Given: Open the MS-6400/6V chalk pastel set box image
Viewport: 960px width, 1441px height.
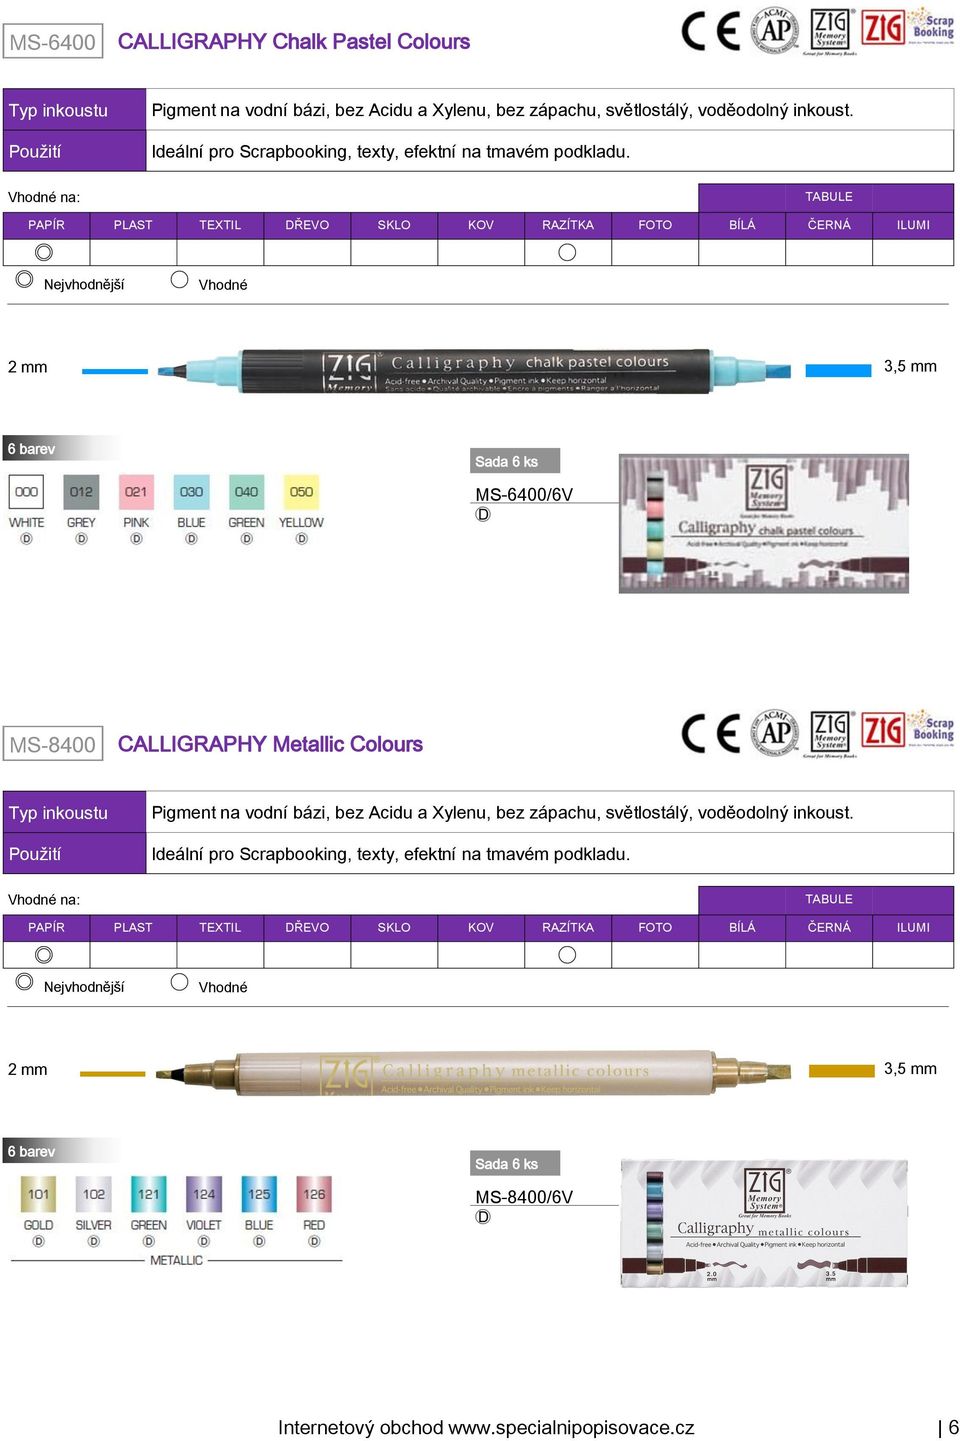Looking at the screenshot, I should point(764,524).
